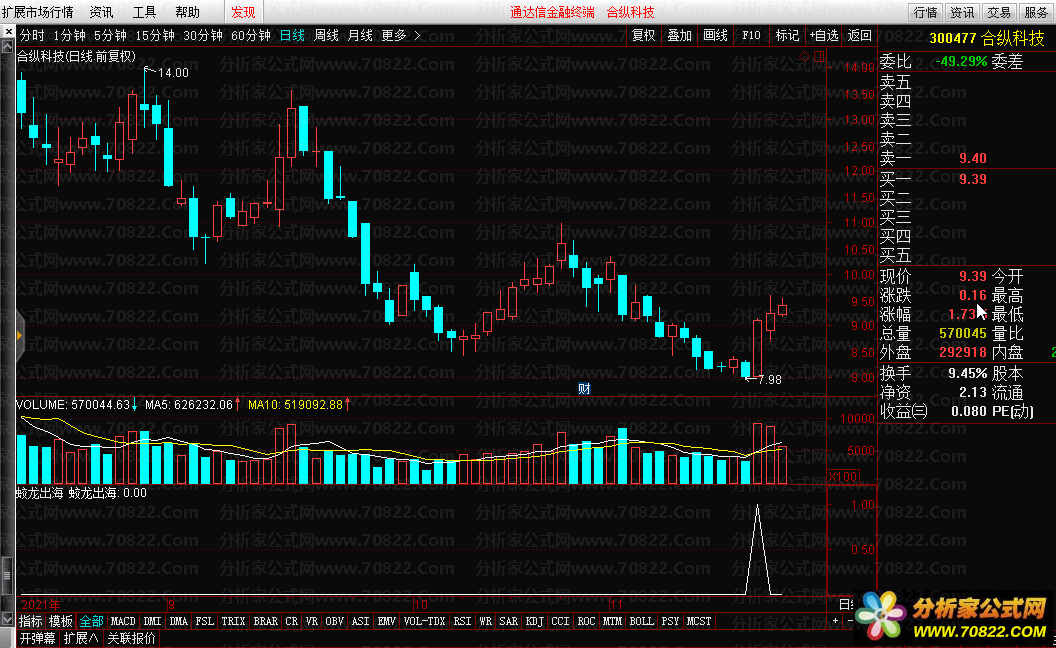Select the 分时 period tab
Screen dimensions: 1056x648
(x=32, y=35)
